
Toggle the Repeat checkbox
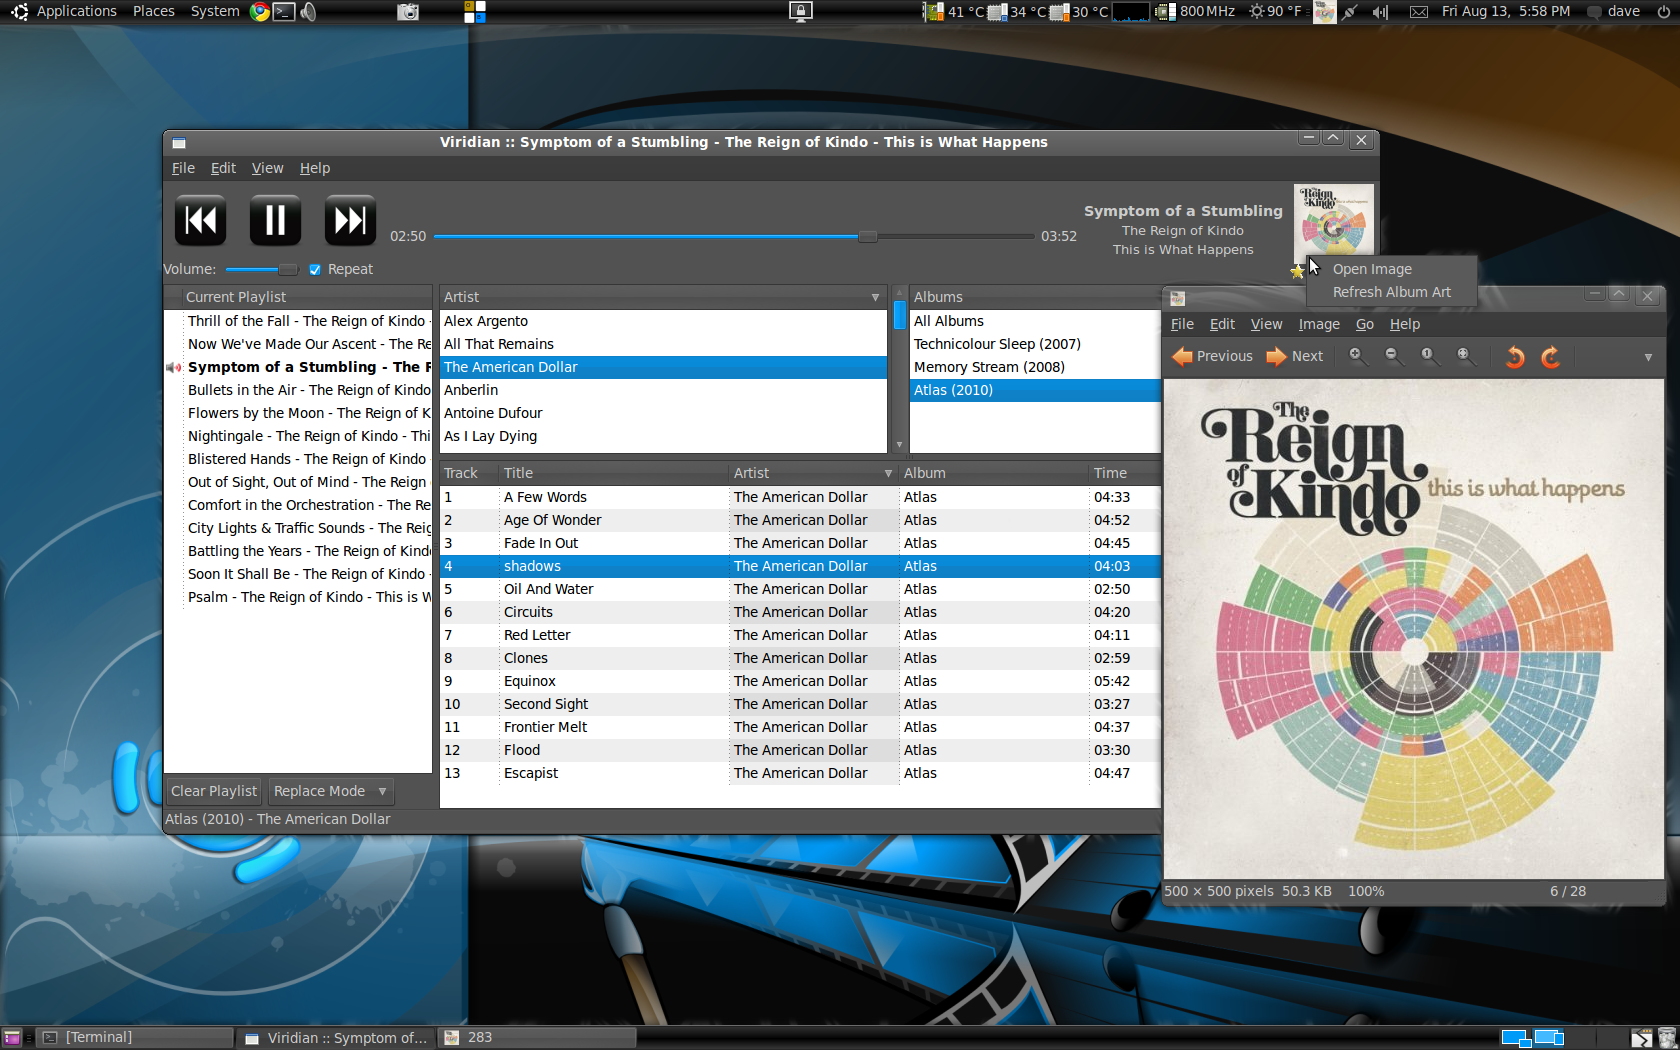tap(315, 270)
